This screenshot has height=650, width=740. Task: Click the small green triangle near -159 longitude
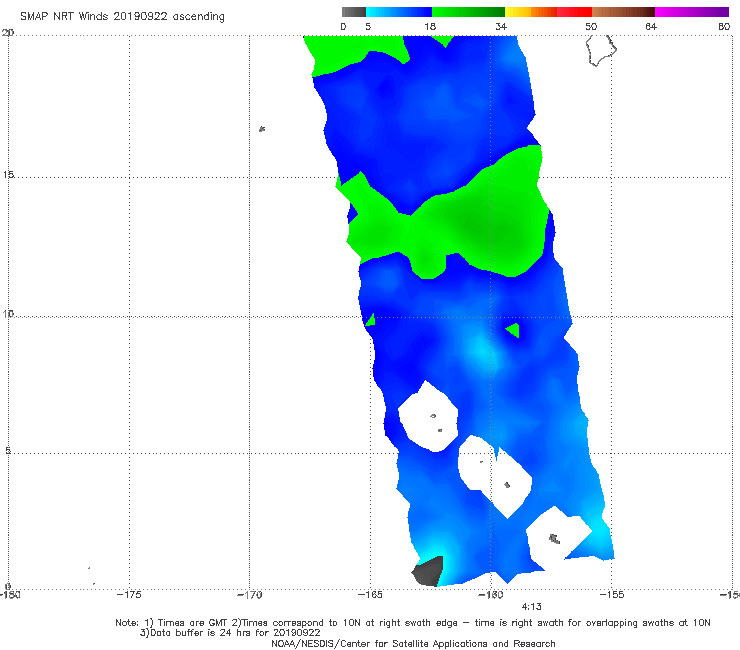point(513,330)
